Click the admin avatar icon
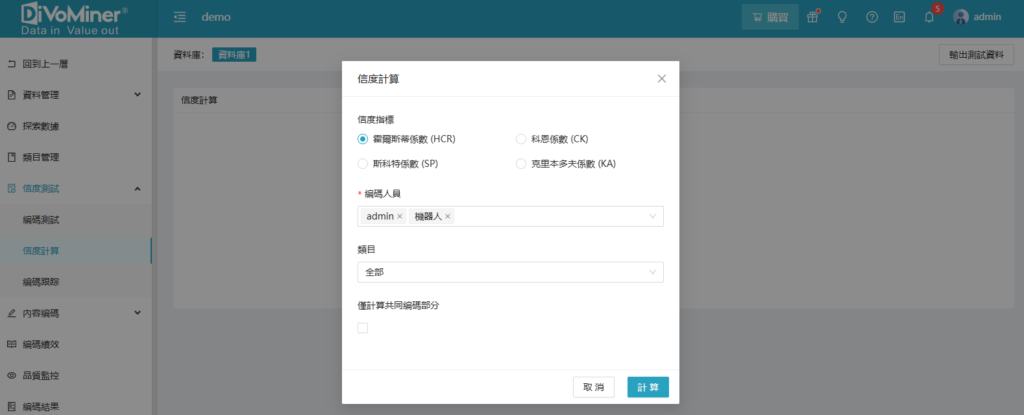Viewport: 1024px width, 415px height. coord(961,17)
